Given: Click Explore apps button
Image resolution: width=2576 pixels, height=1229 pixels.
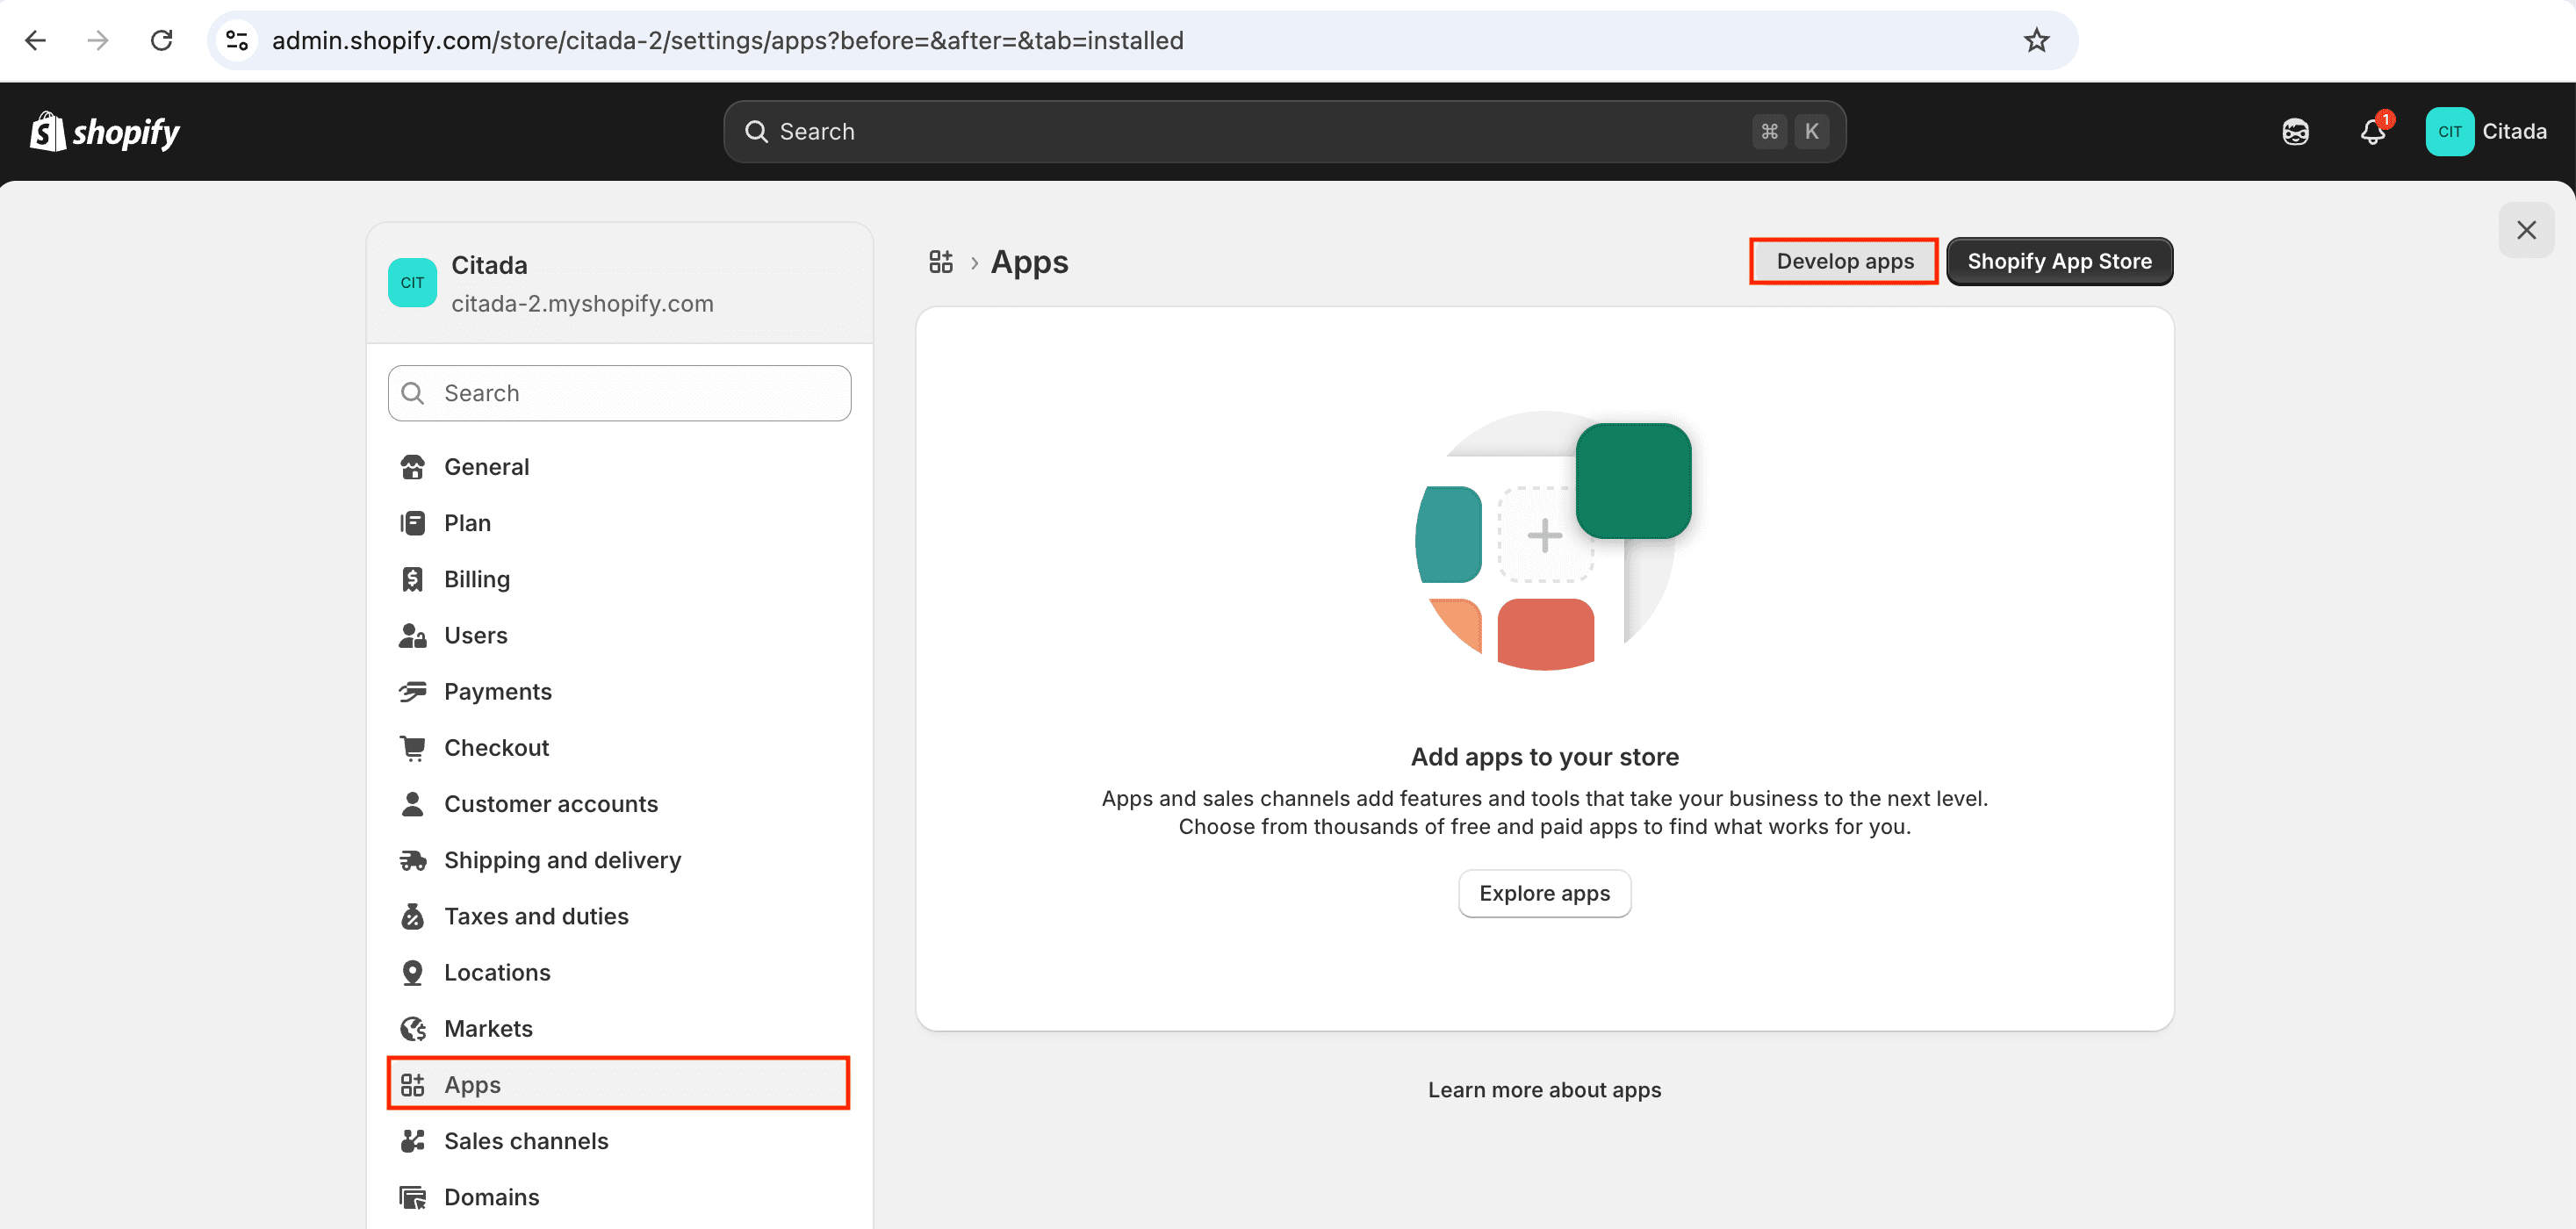Looking at the screenshot, I should pos(1544,893).
